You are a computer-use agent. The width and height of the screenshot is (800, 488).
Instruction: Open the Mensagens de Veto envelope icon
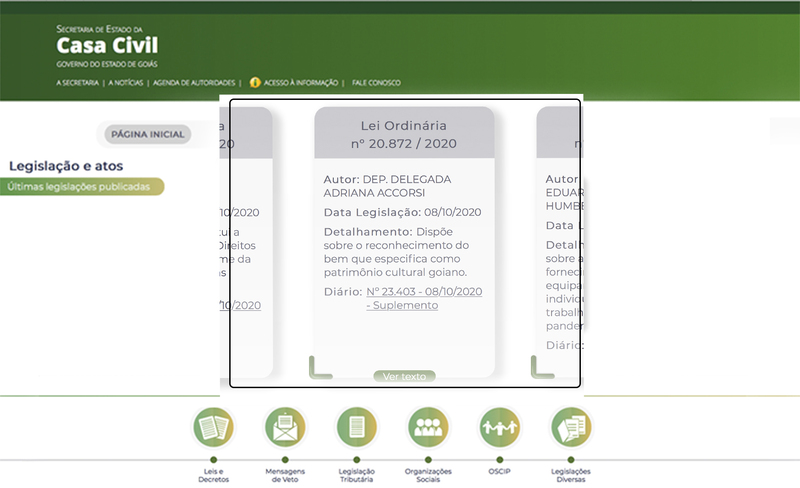tap(284, 428)
